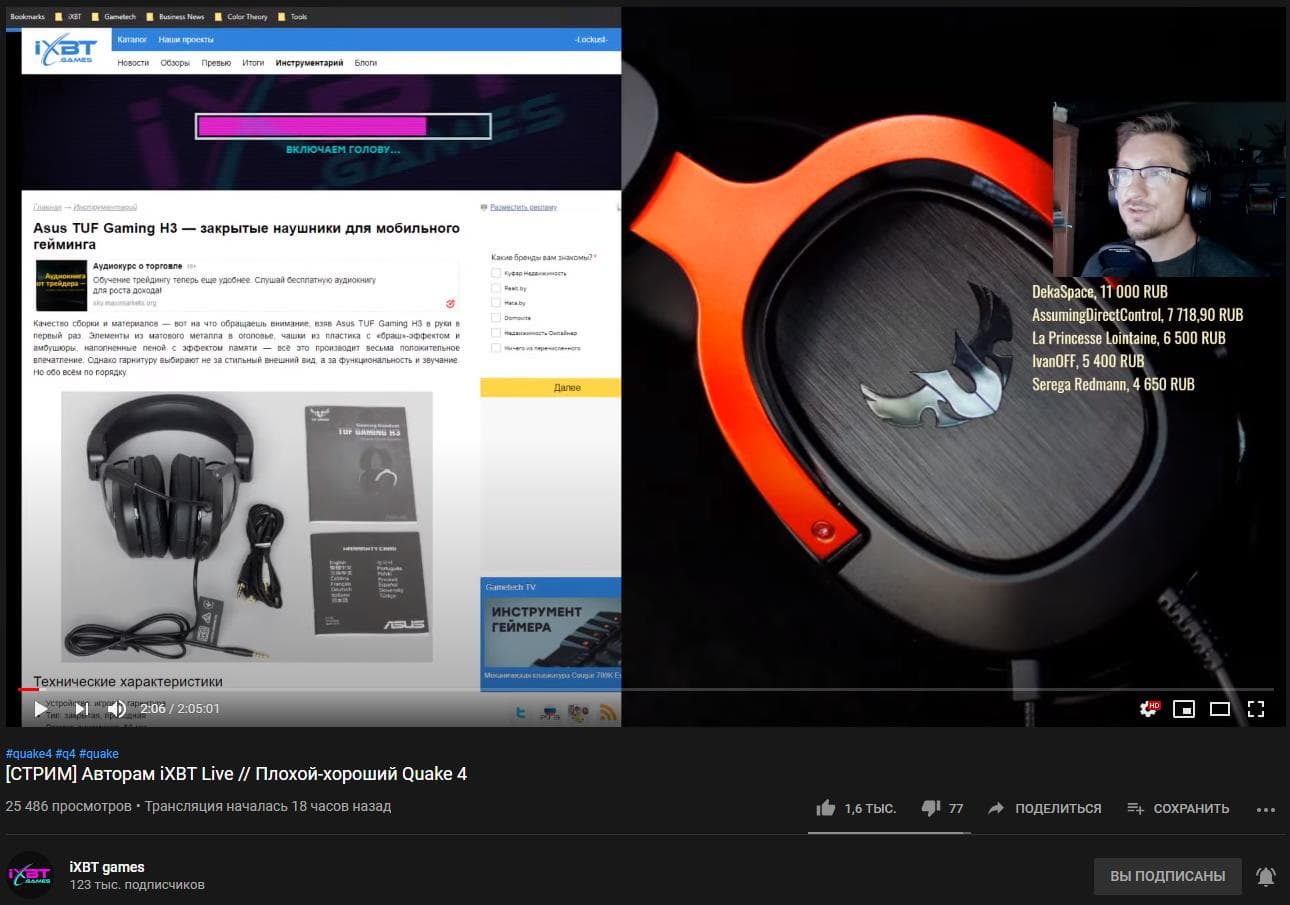This screenshot has width=1290, height=905.
Task: Click the save-to-playlist icon
Action: point(1135,808)
